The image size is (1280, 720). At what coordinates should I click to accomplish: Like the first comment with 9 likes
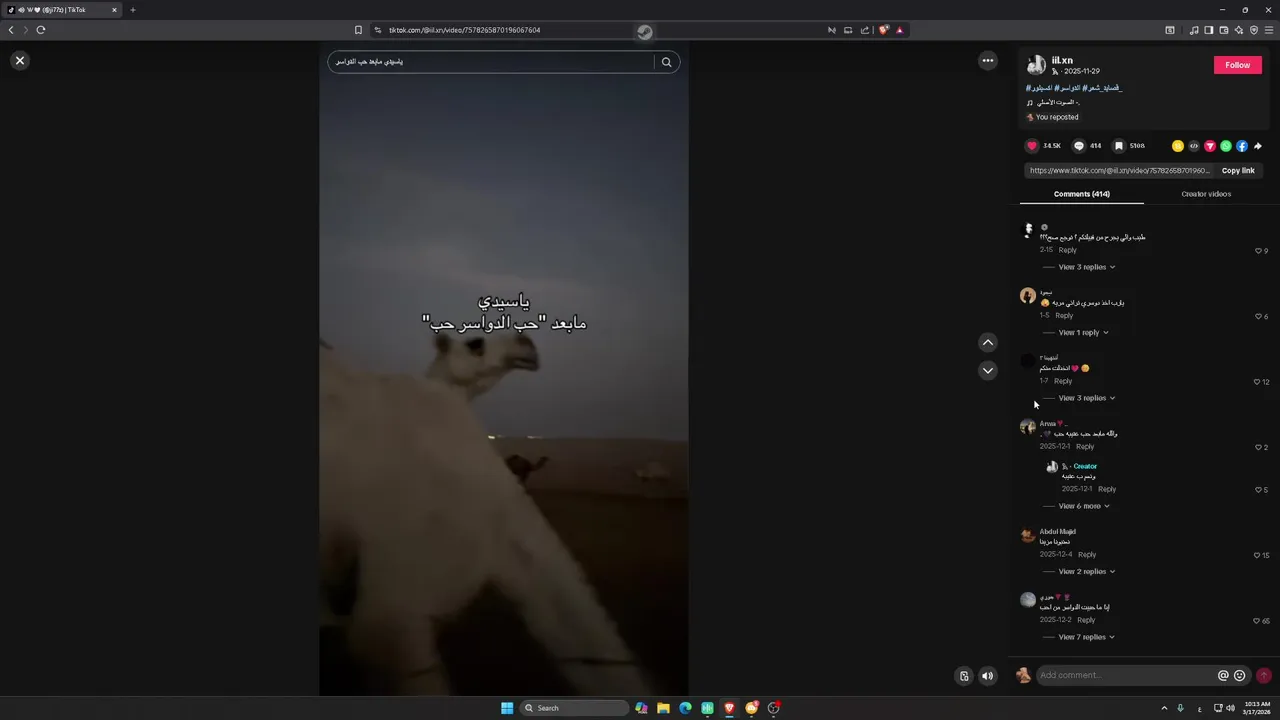1258,251
